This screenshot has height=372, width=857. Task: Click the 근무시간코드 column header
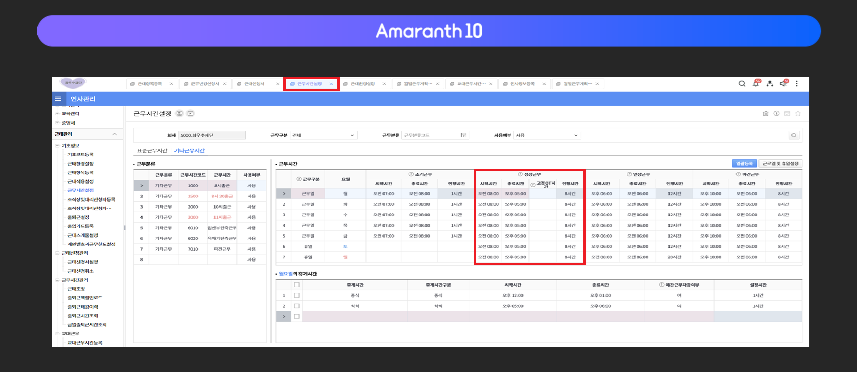193,175
